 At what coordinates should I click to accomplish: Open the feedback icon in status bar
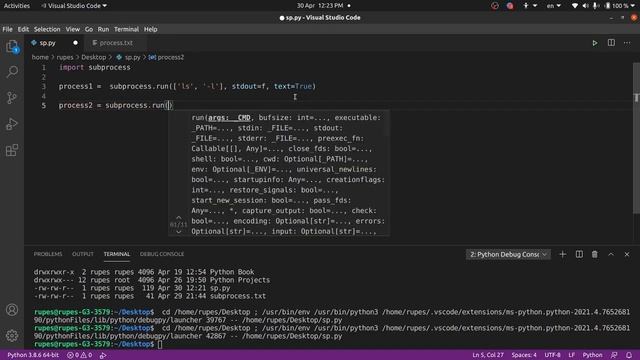click(614, 355)
